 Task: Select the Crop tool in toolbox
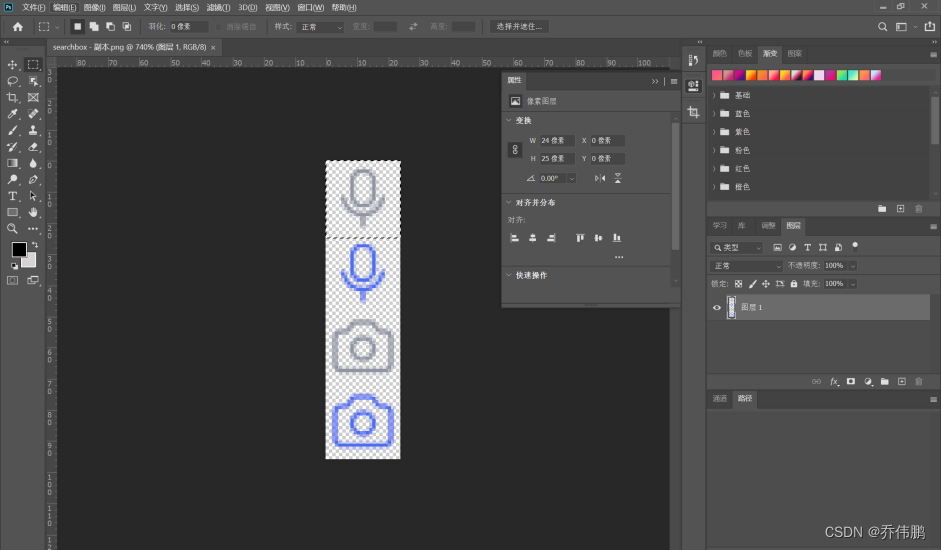pyautogui.click(x=13, y=97)
